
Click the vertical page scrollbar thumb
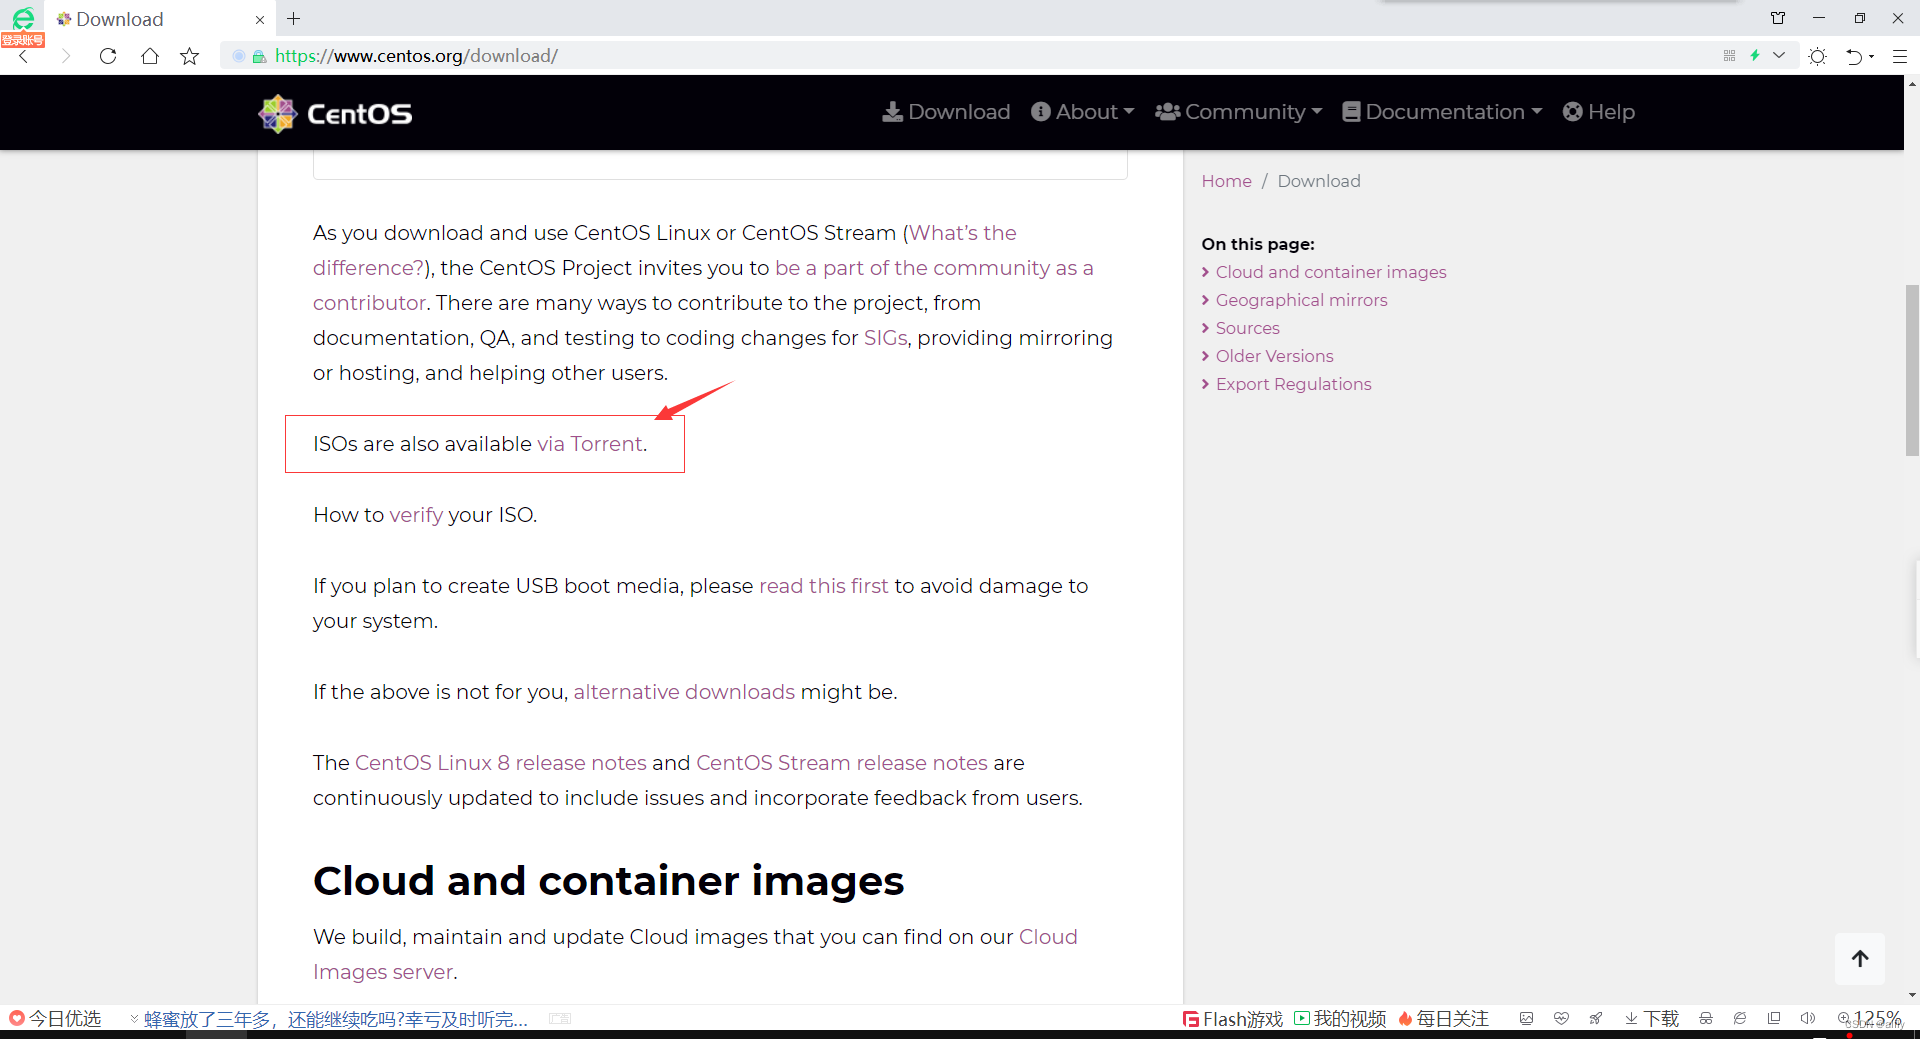1912,370
